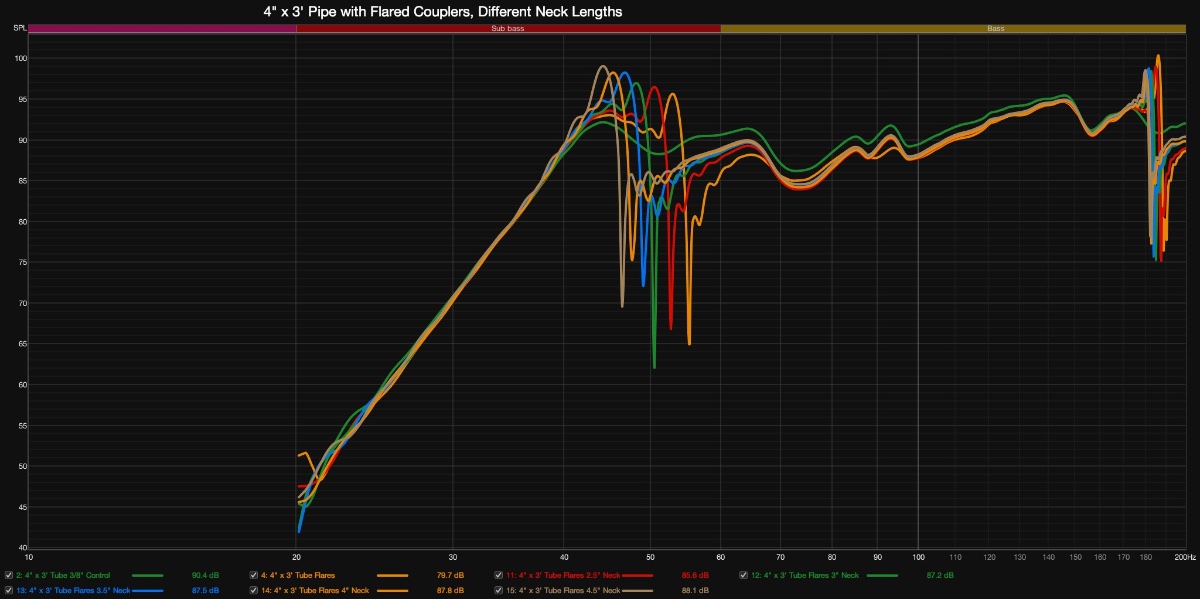Disable the Tube Flares 3" Neck checkbox

[x=743, y=575]
